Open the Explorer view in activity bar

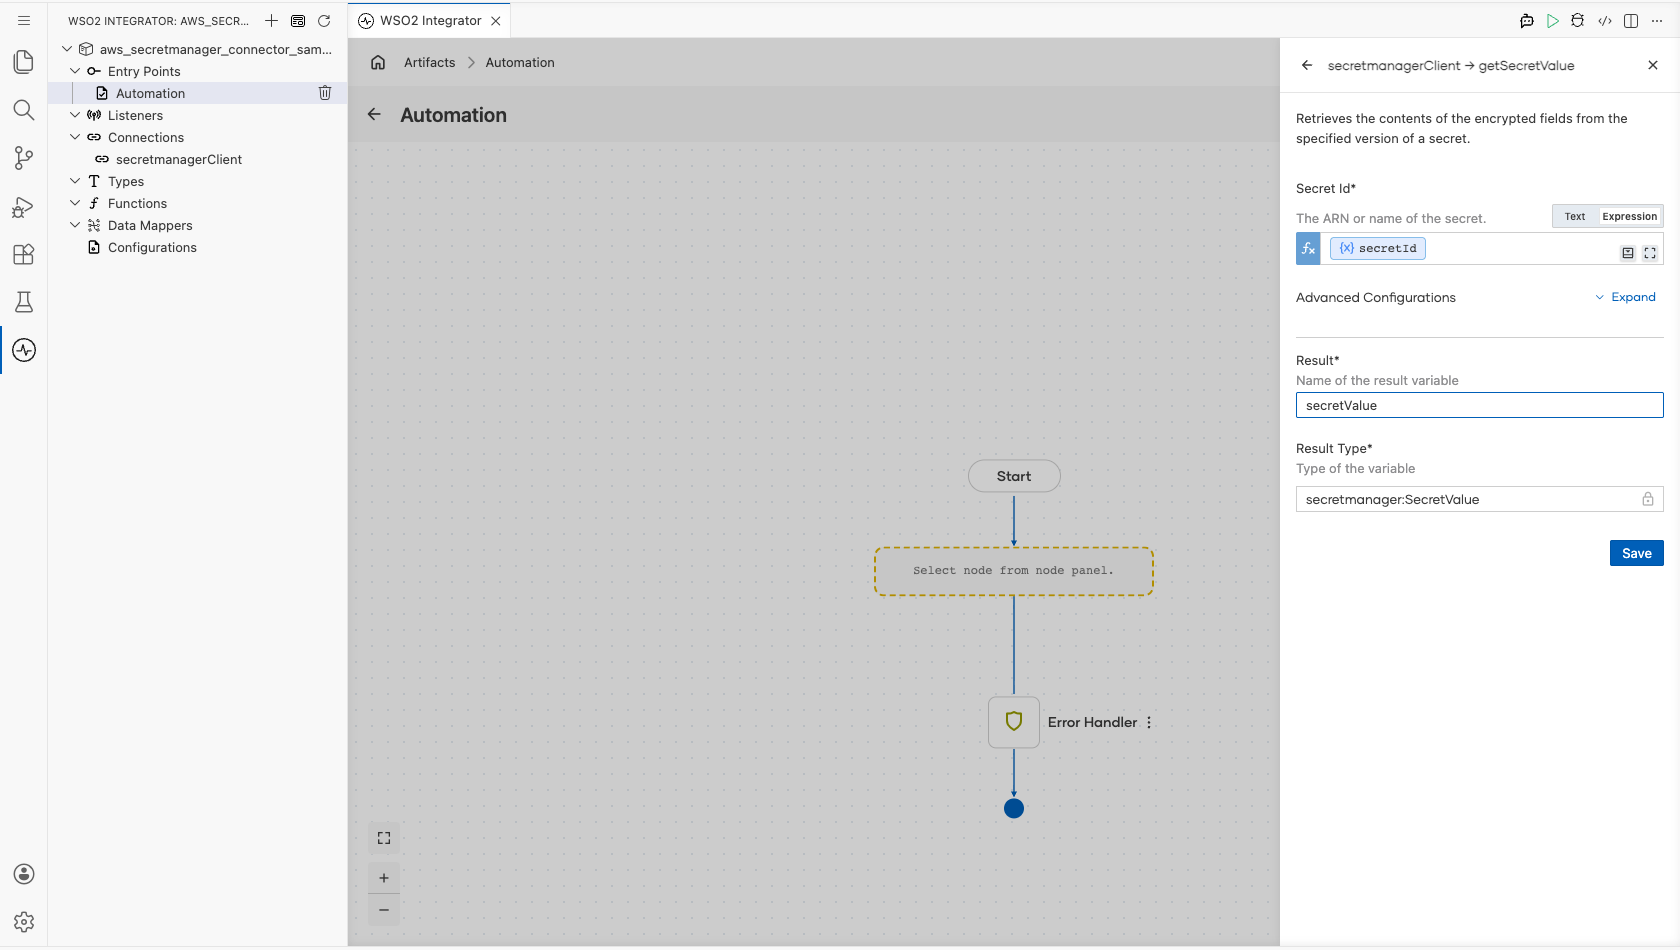24,62
